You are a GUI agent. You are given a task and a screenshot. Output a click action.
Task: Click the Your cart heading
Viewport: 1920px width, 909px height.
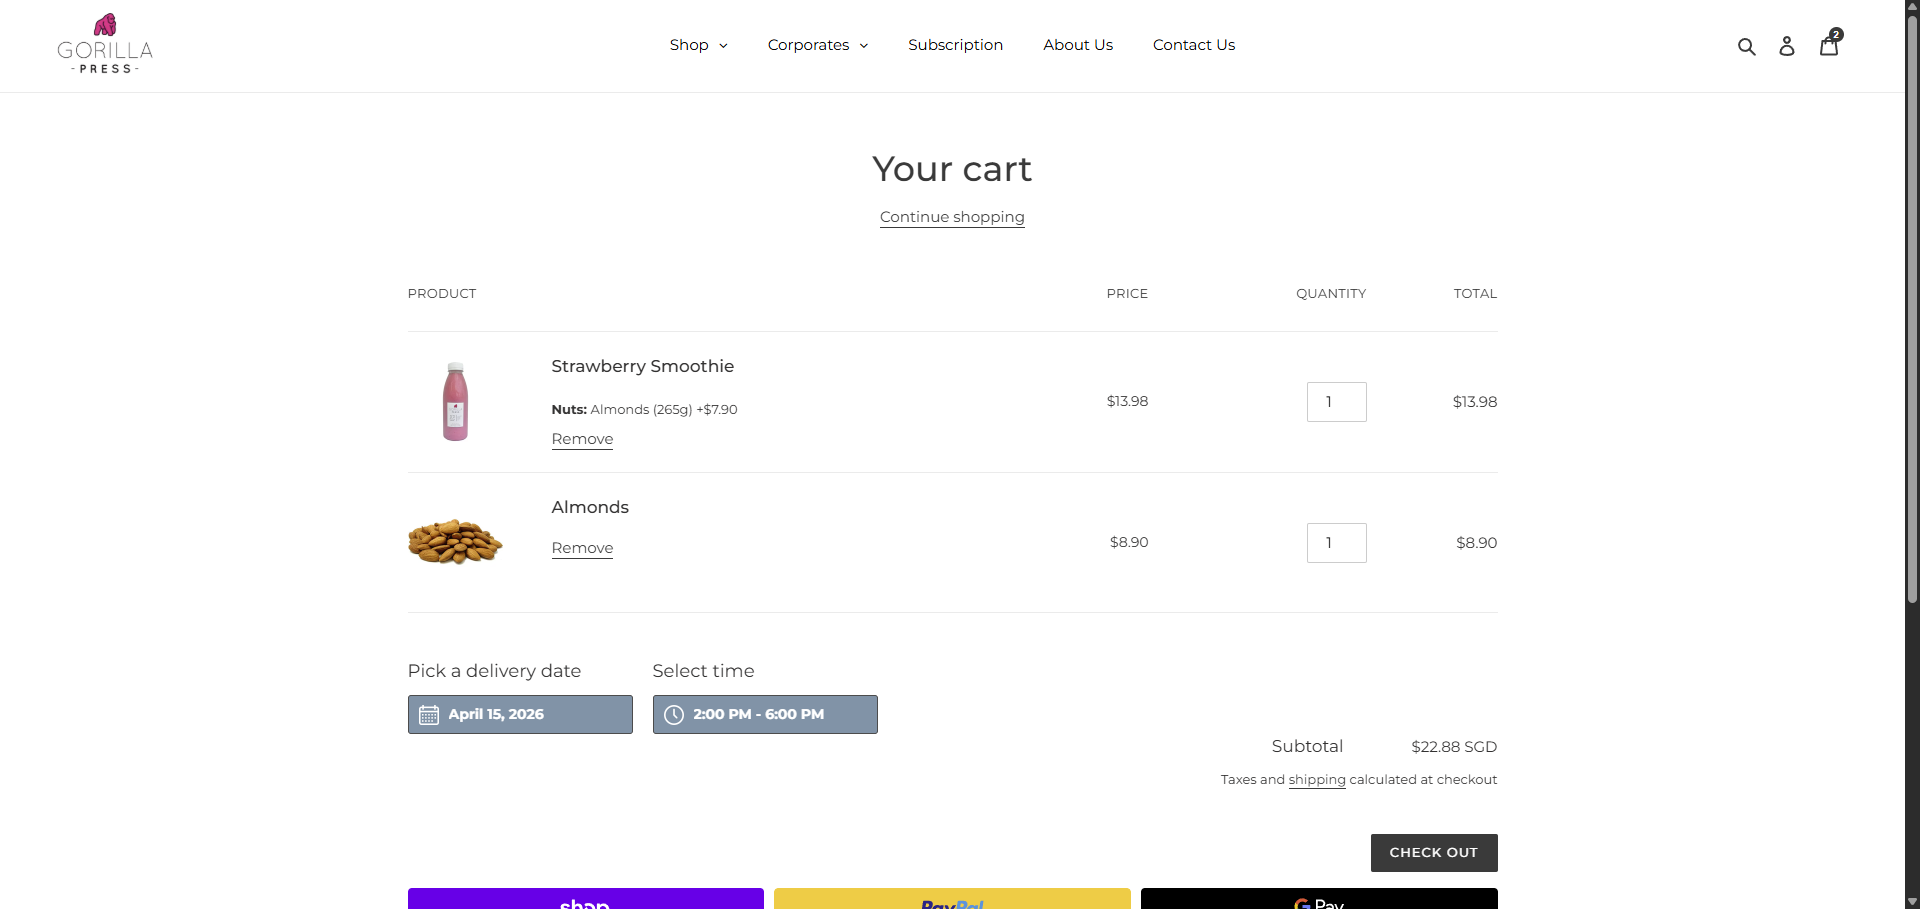pyautogui.click(x=952, y=169)
